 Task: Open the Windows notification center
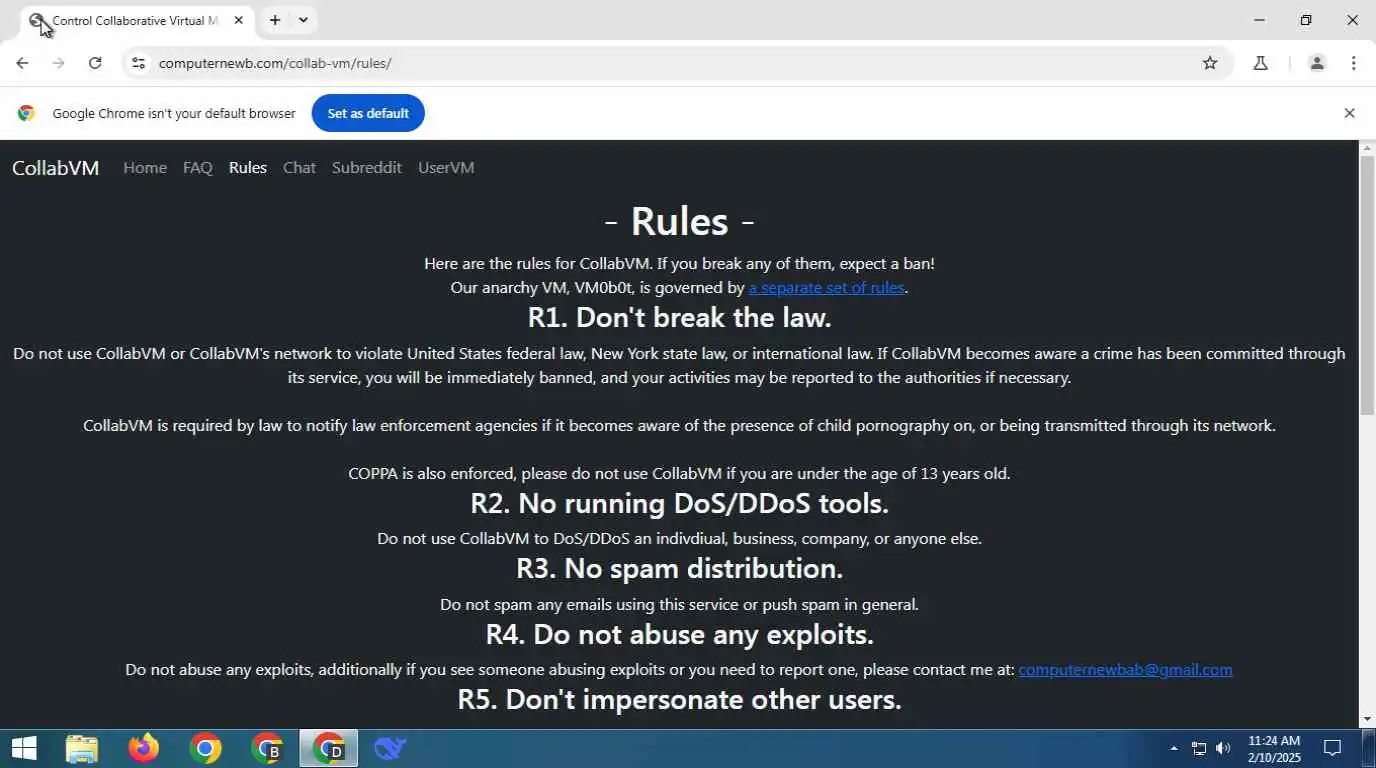pyautogui.click(x=1332, y=748)
